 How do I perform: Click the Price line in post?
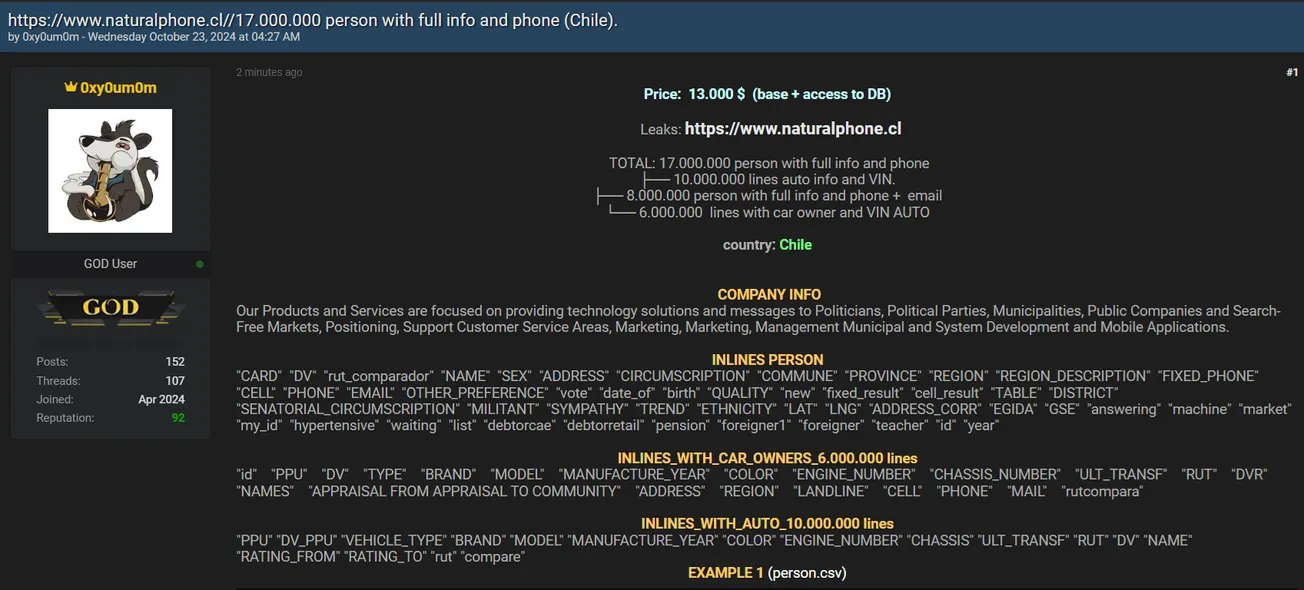coord(767,94)
